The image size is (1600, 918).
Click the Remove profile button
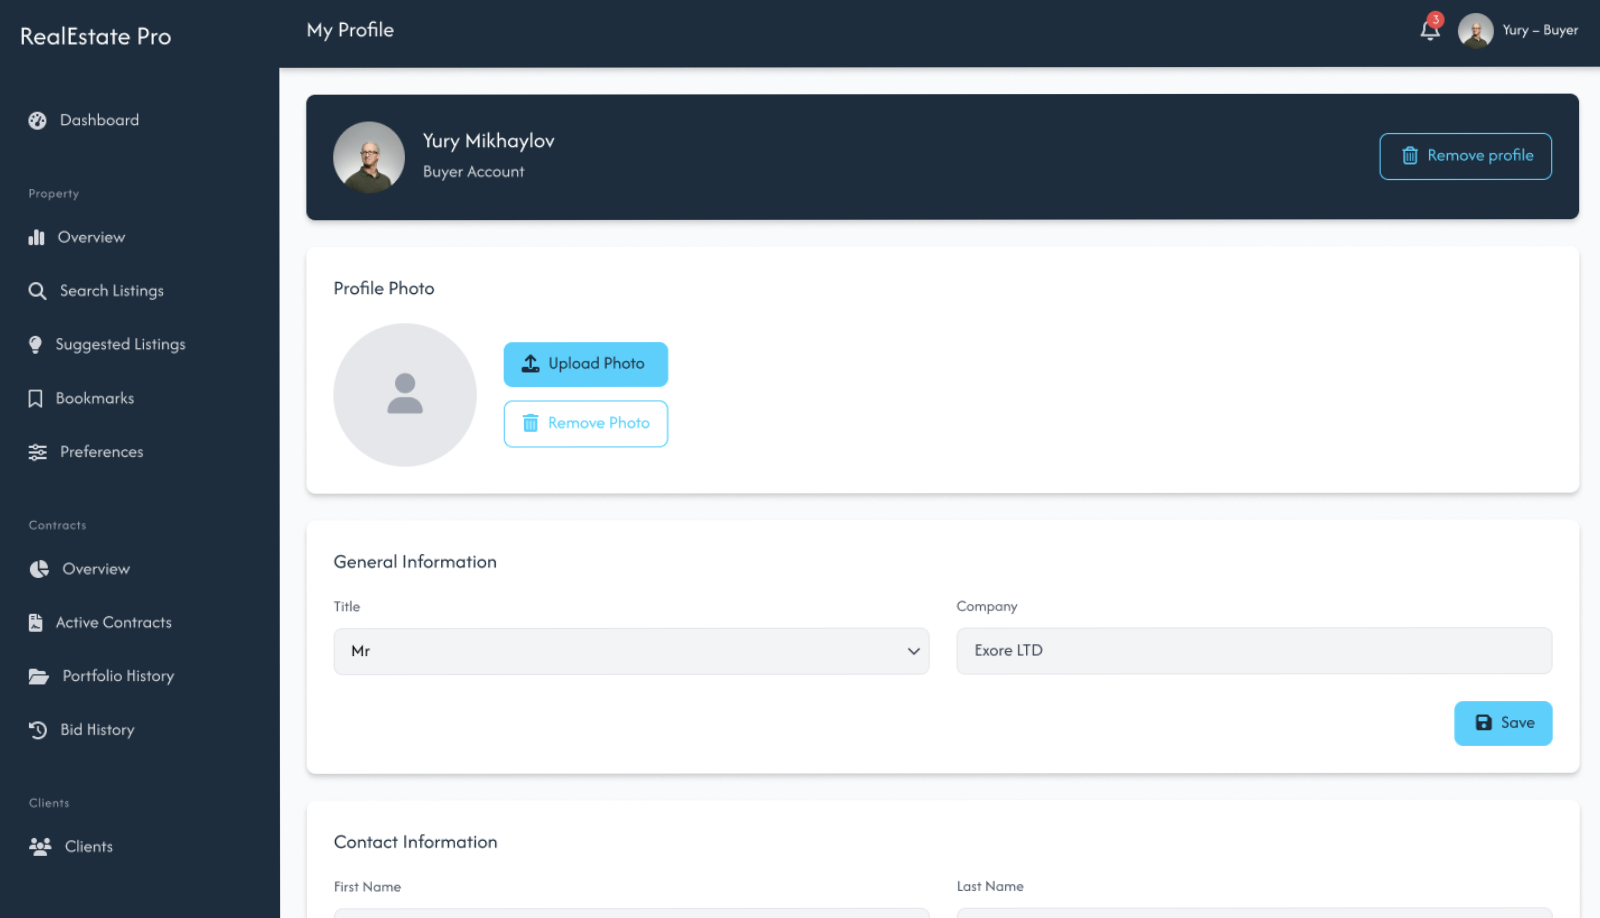[1465, 156]
